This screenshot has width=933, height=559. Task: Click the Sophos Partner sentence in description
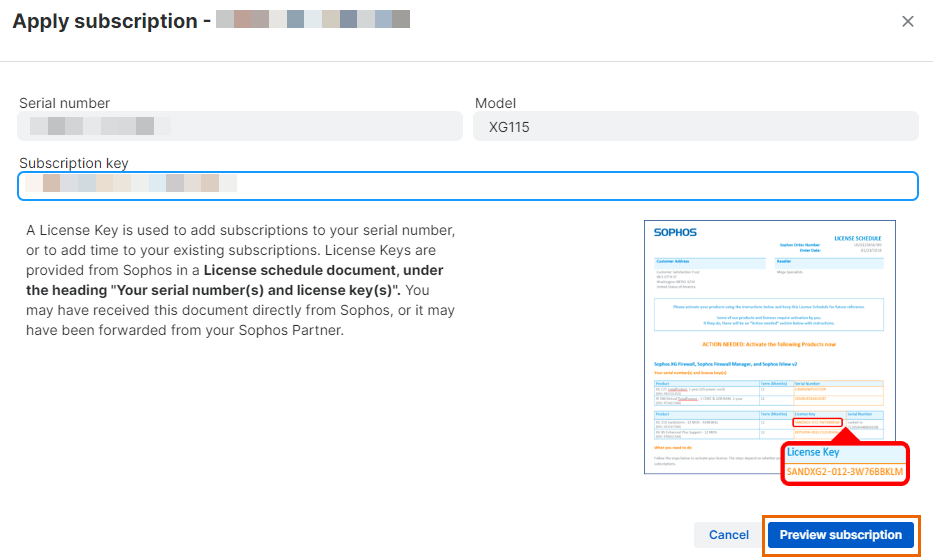pos(185,330)
